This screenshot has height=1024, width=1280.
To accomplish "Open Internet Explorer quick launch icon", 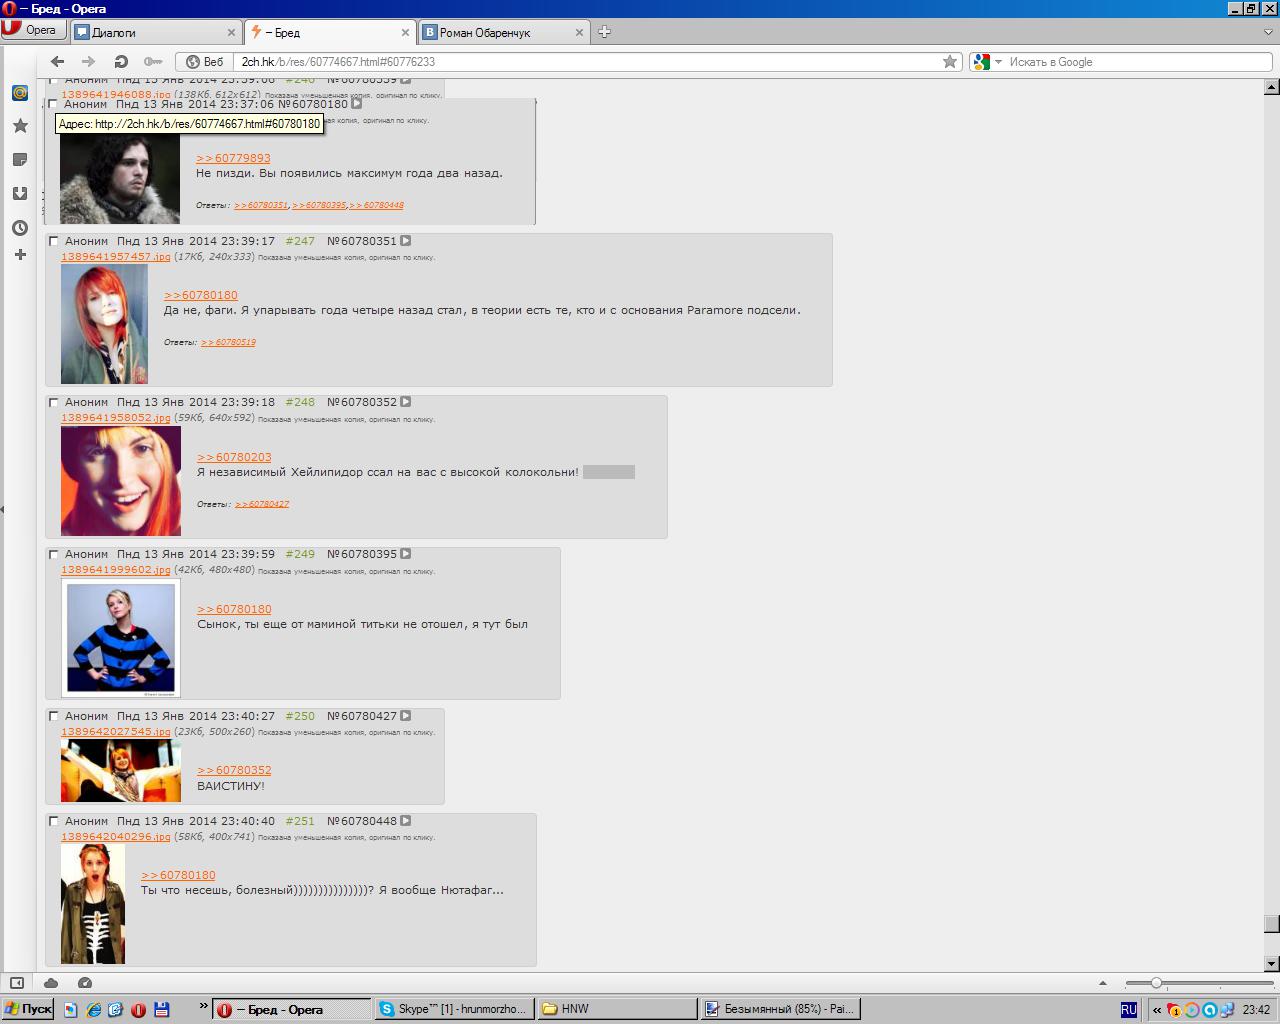I will 92,1010.
